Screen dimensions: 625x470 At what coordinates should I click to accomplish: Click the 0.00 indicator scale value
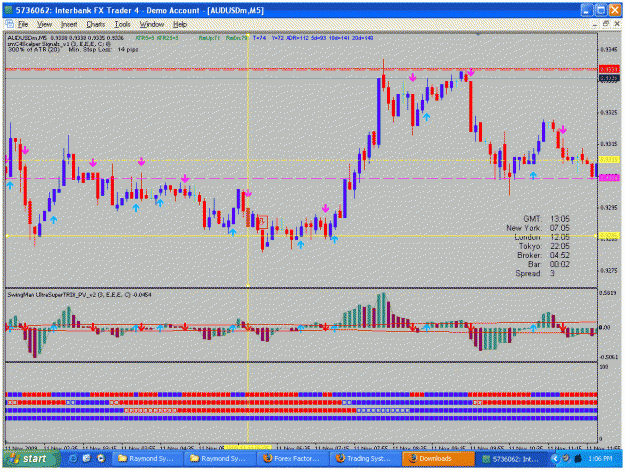605,328
